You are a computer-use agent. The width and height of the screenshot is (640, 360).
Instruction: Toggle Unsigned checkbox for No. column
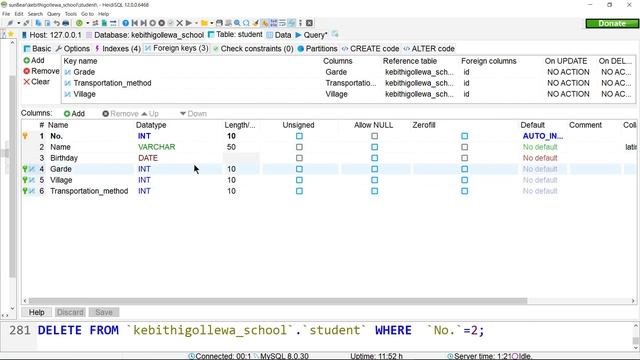(299, 136)
